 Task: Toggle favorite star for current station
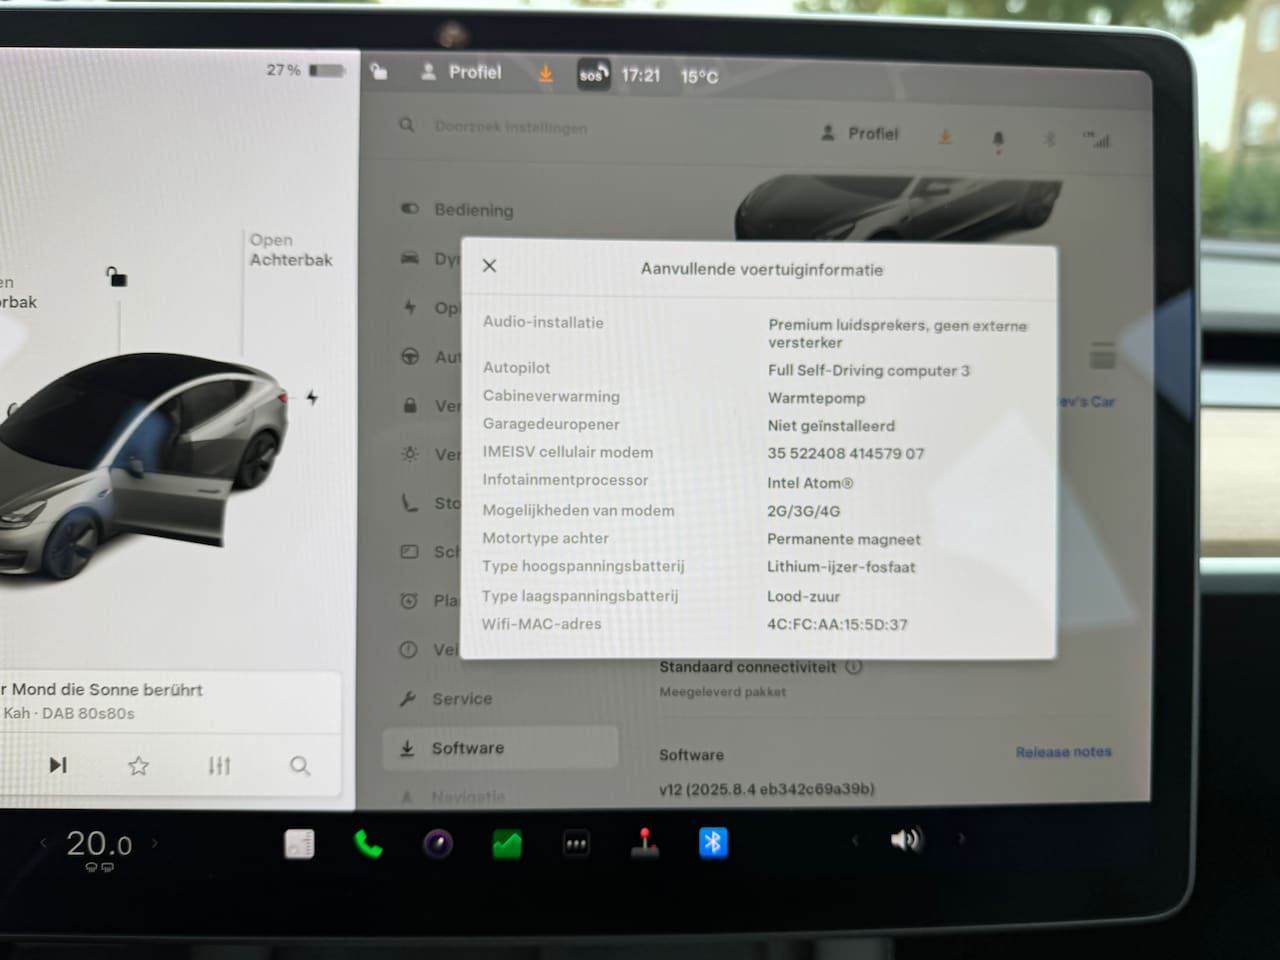(139, 766)
